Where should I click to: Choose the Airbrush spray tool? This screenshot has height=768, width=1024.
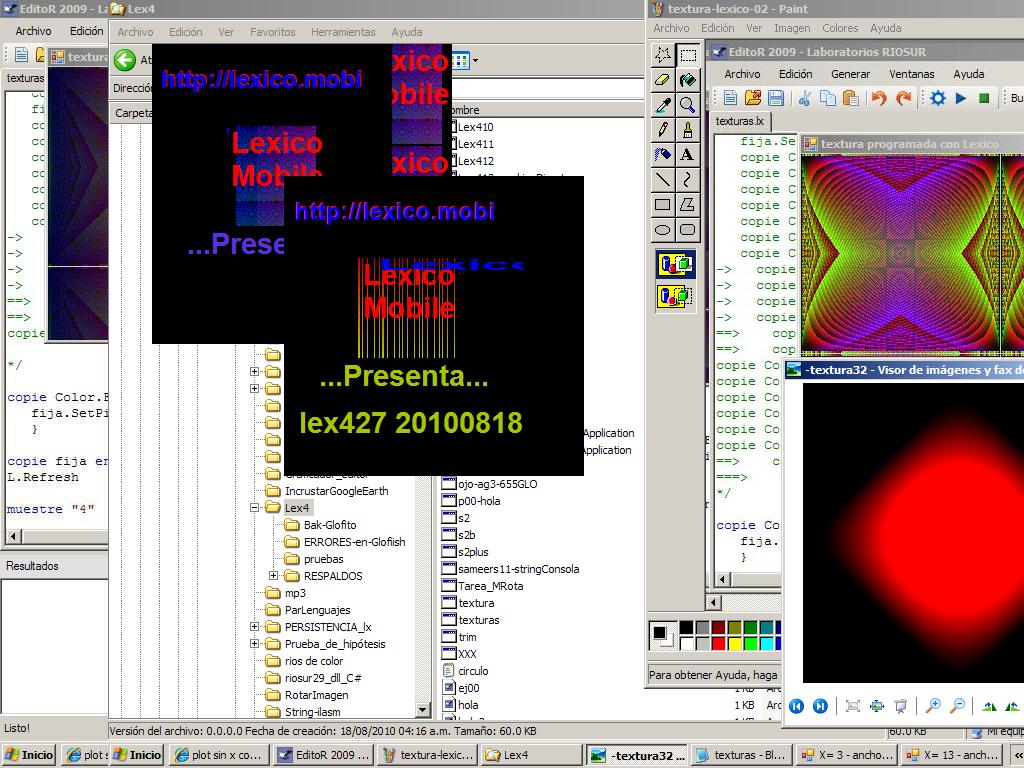(662, 154)
